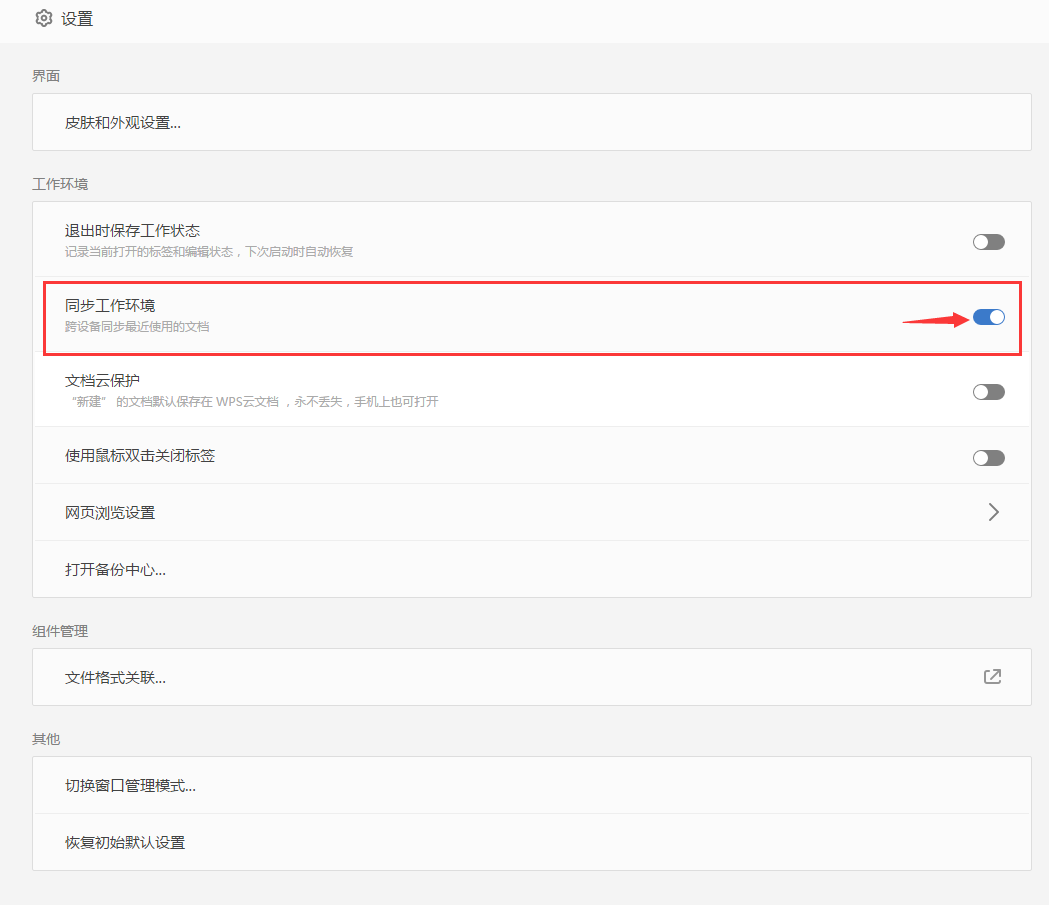Screen dimensions: 1049x905
Task: Open 皮肤和外观设置 option
Action: coord(532,122)
